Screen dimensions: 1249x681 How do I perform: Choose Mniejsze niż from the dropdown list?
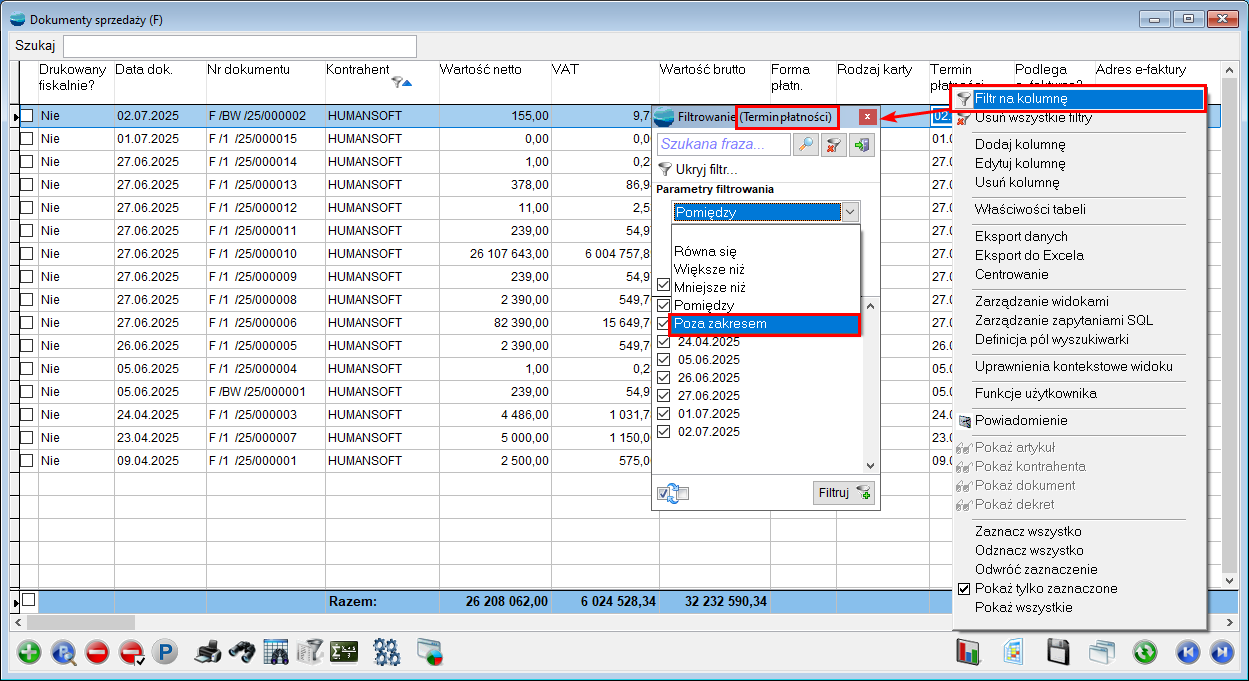pyautogui.click(x=765, y=288)
